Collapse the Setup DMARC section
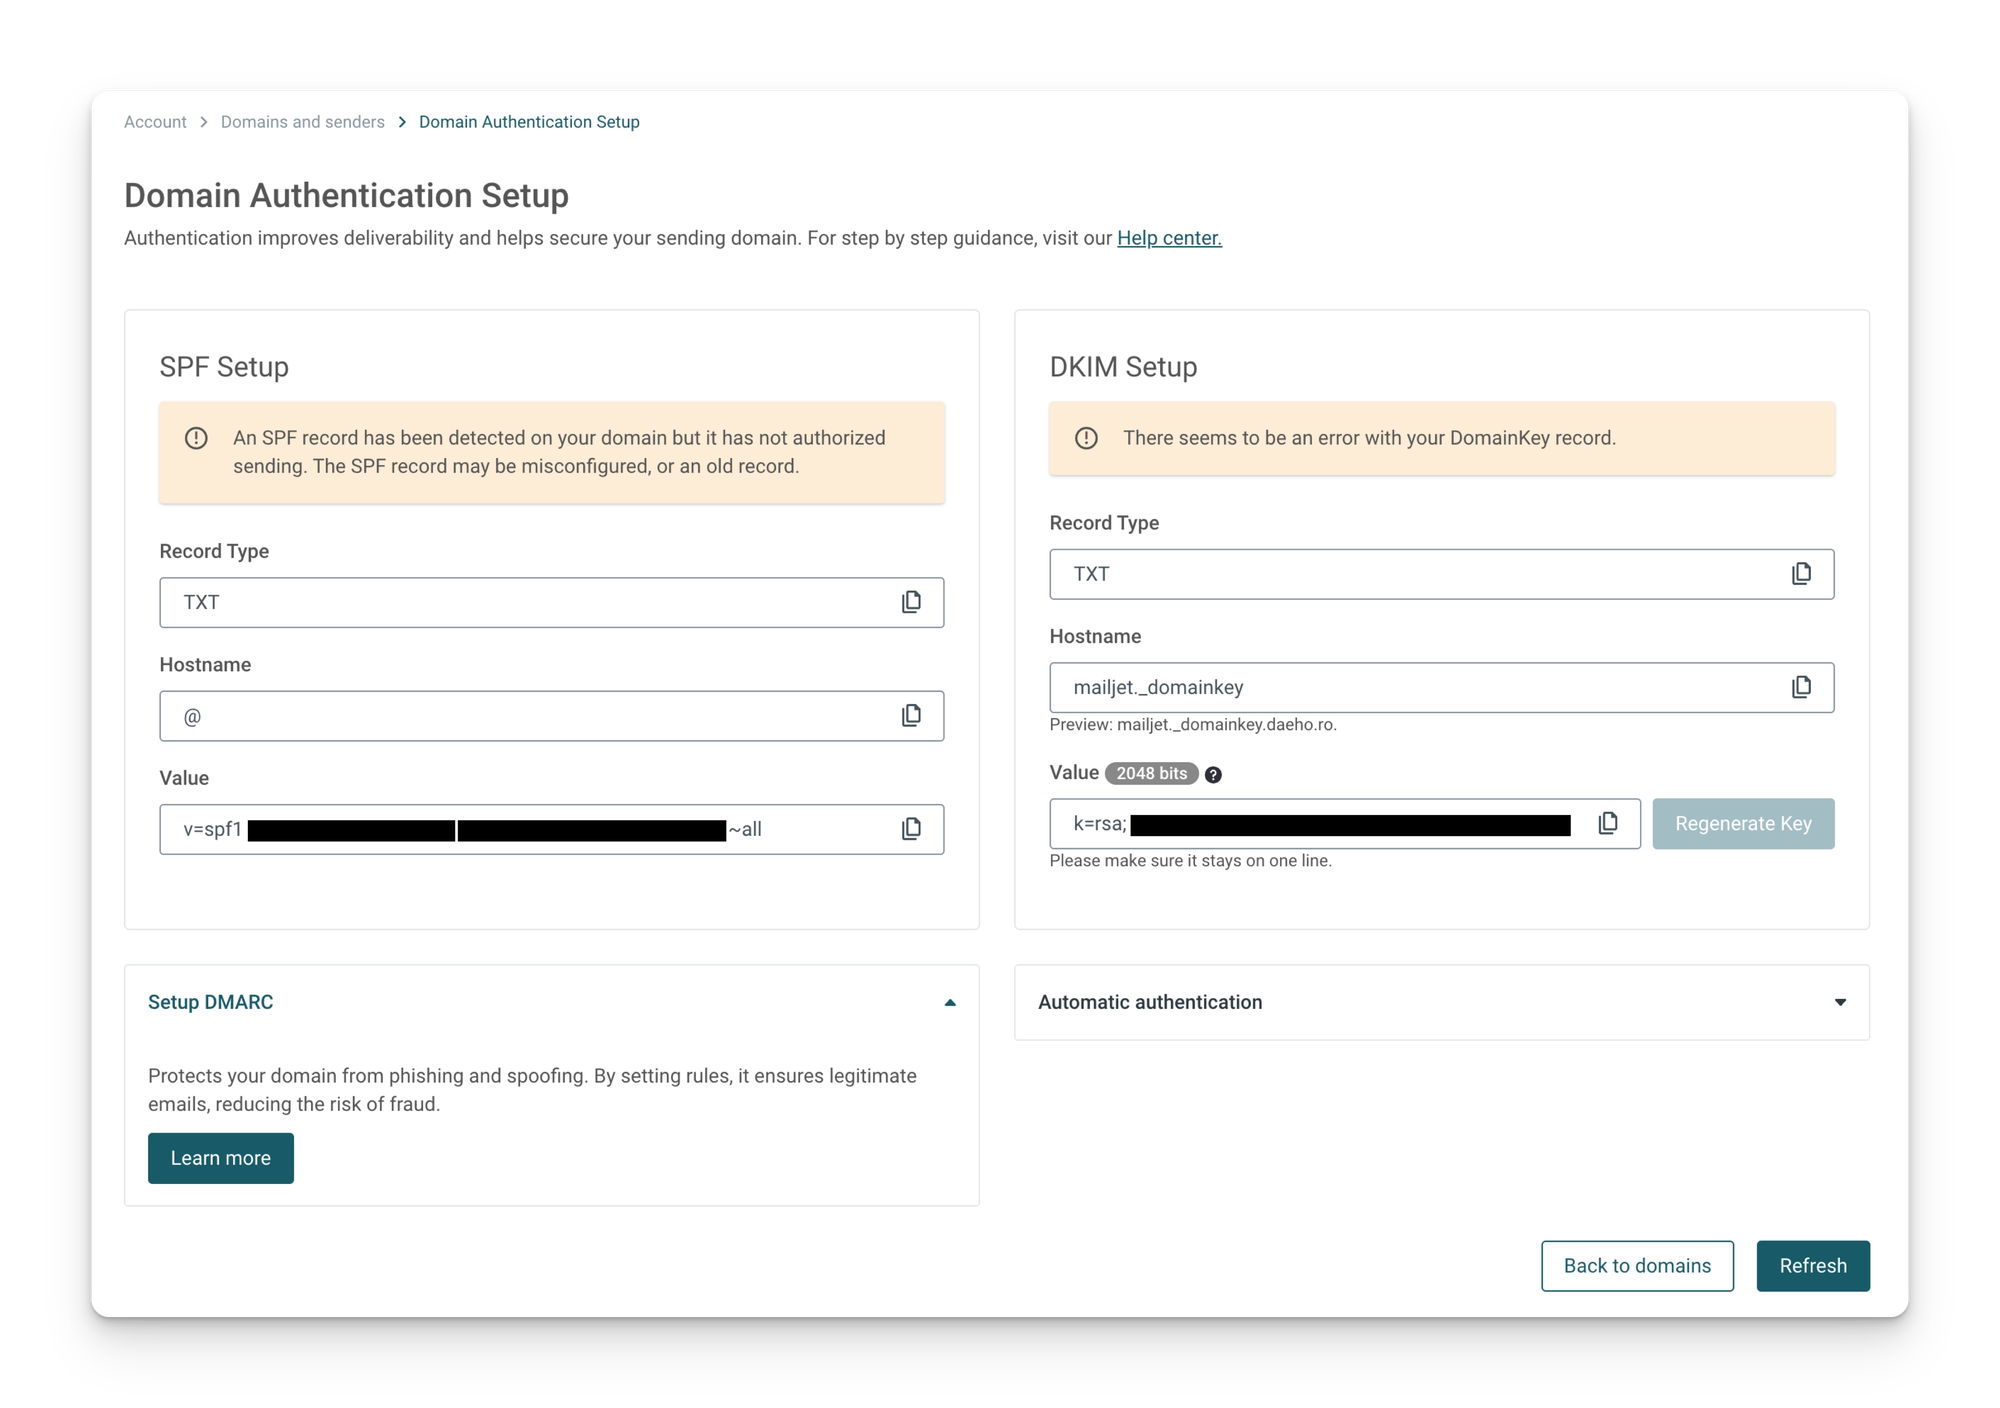The image size is (2000, 1408). (950, 1002)
